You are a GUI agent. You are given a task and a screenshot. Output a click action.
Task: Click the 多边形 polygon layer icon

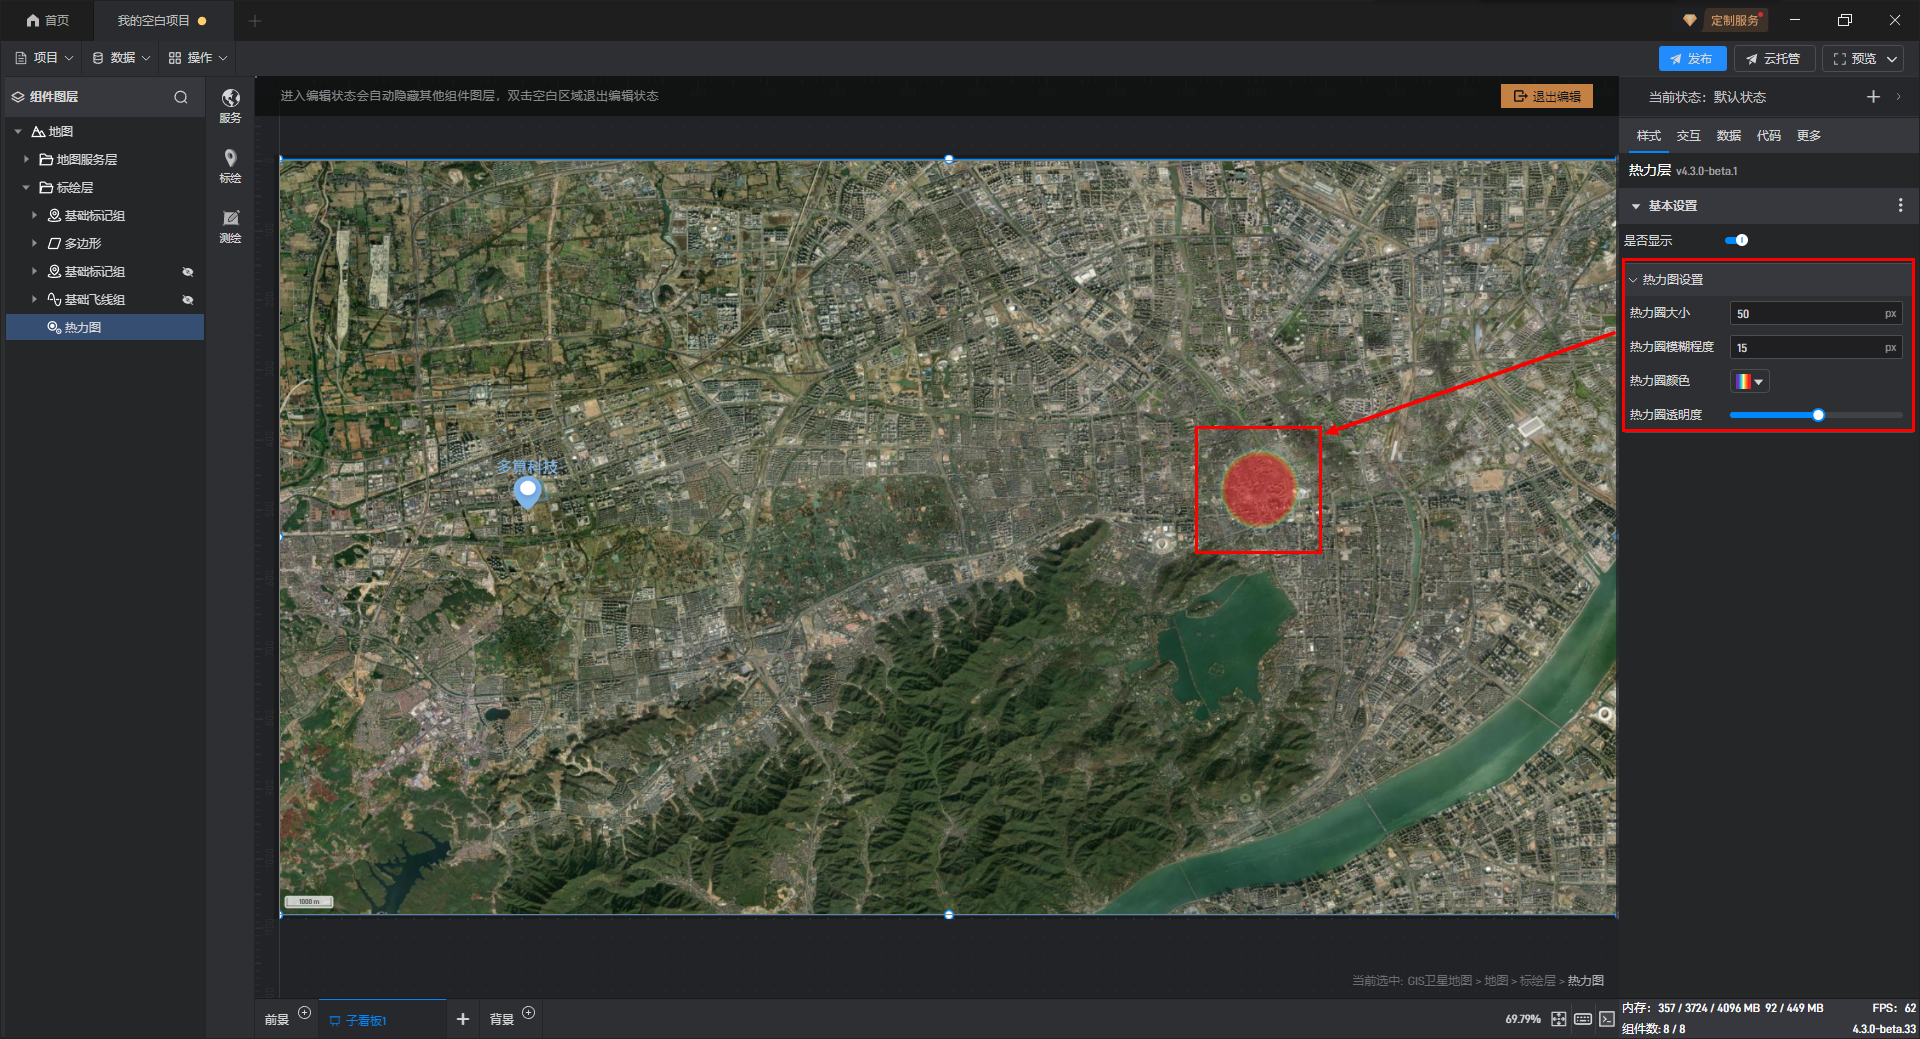click(54, 243)
